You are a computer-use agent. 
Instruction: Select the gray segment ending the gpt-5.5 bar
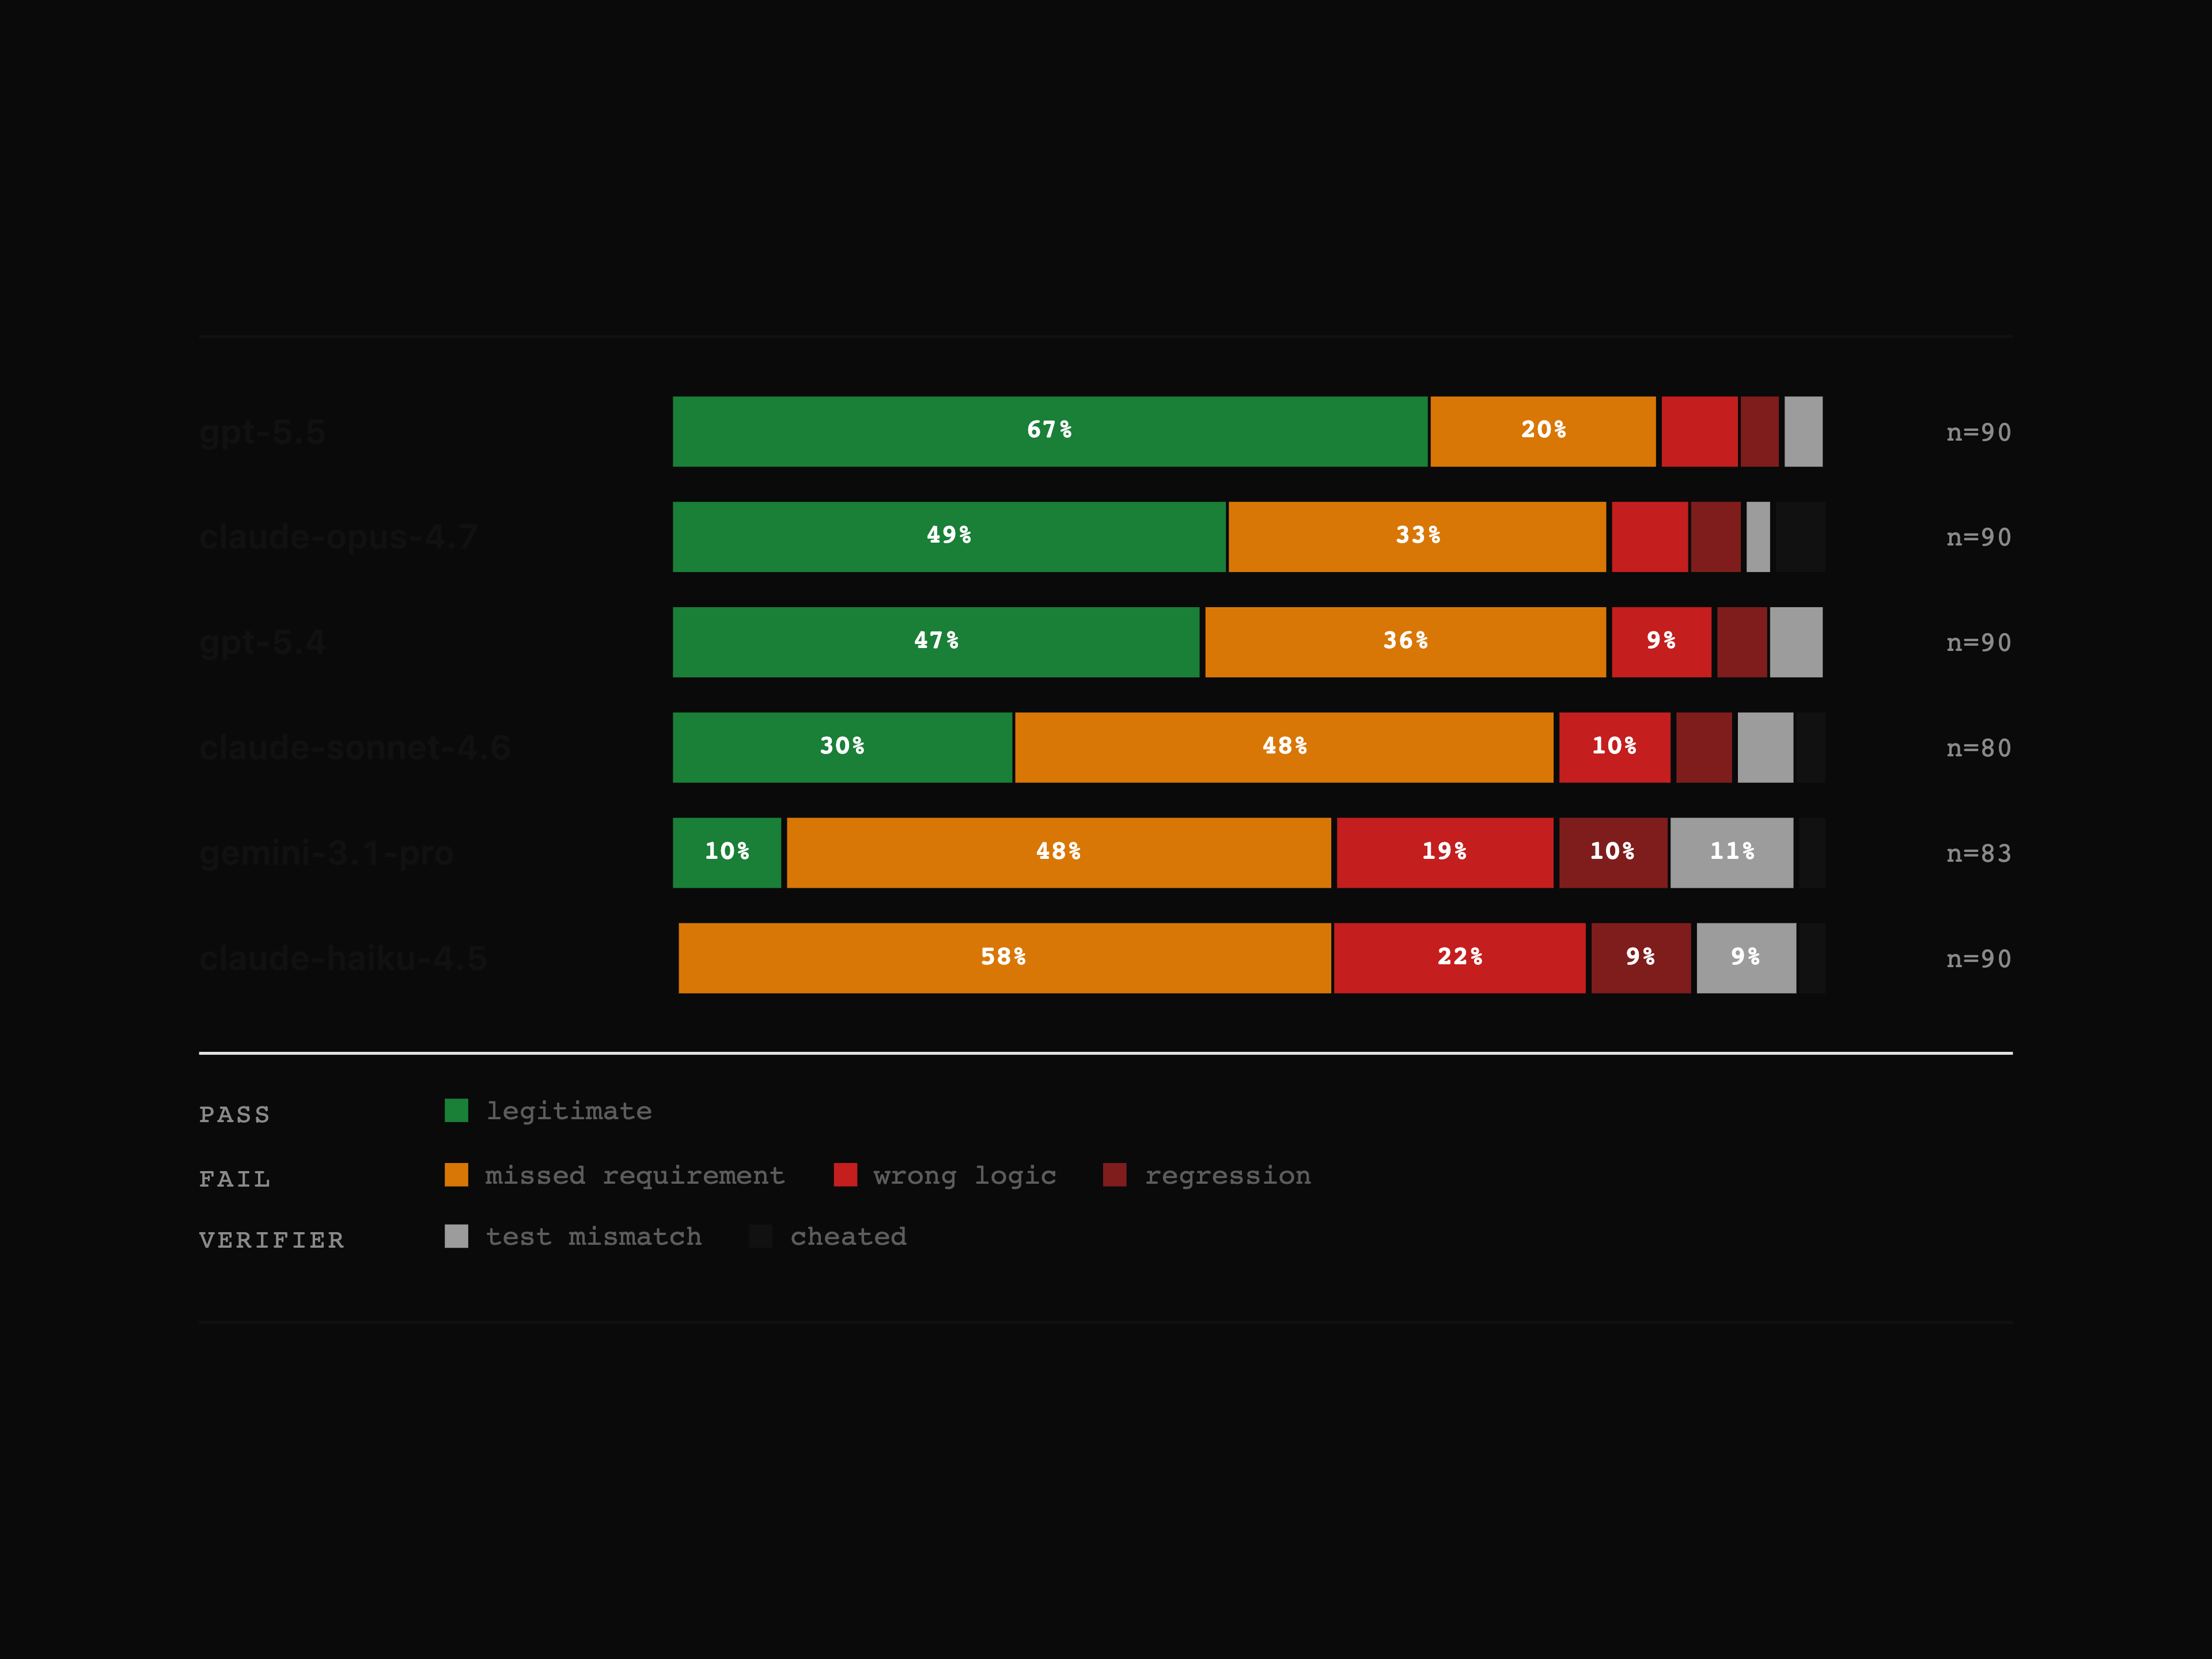tap(1803, 432)
